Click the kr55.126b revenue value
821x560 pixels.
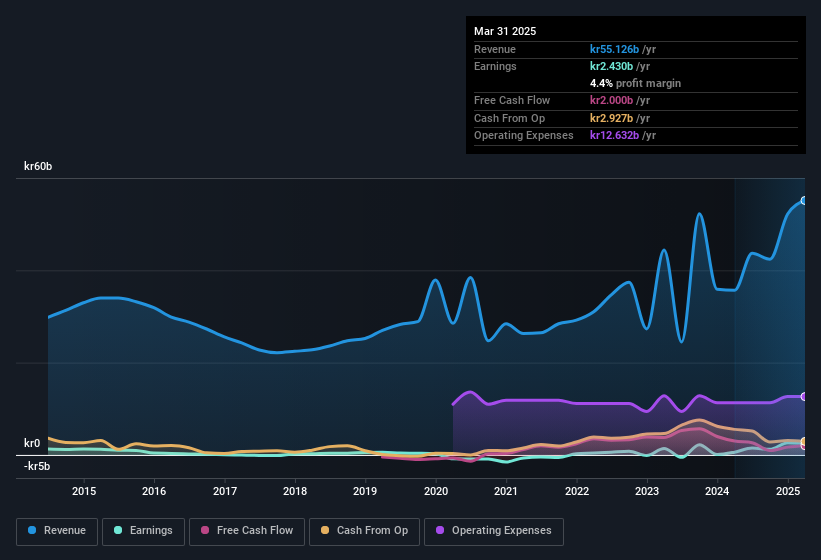click(x=614, y=49)
